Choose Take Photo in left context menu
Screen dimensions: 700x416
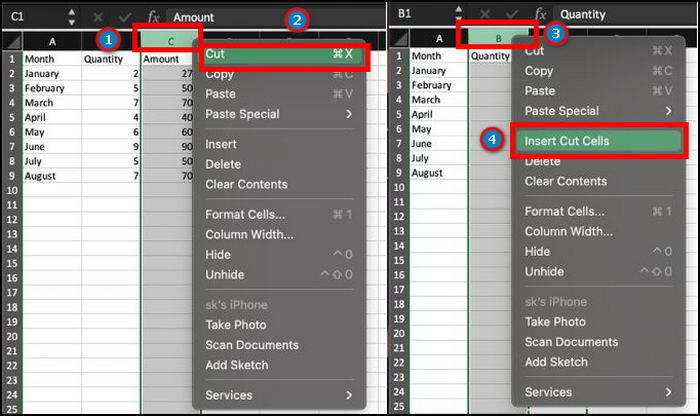tap(279, 325)
